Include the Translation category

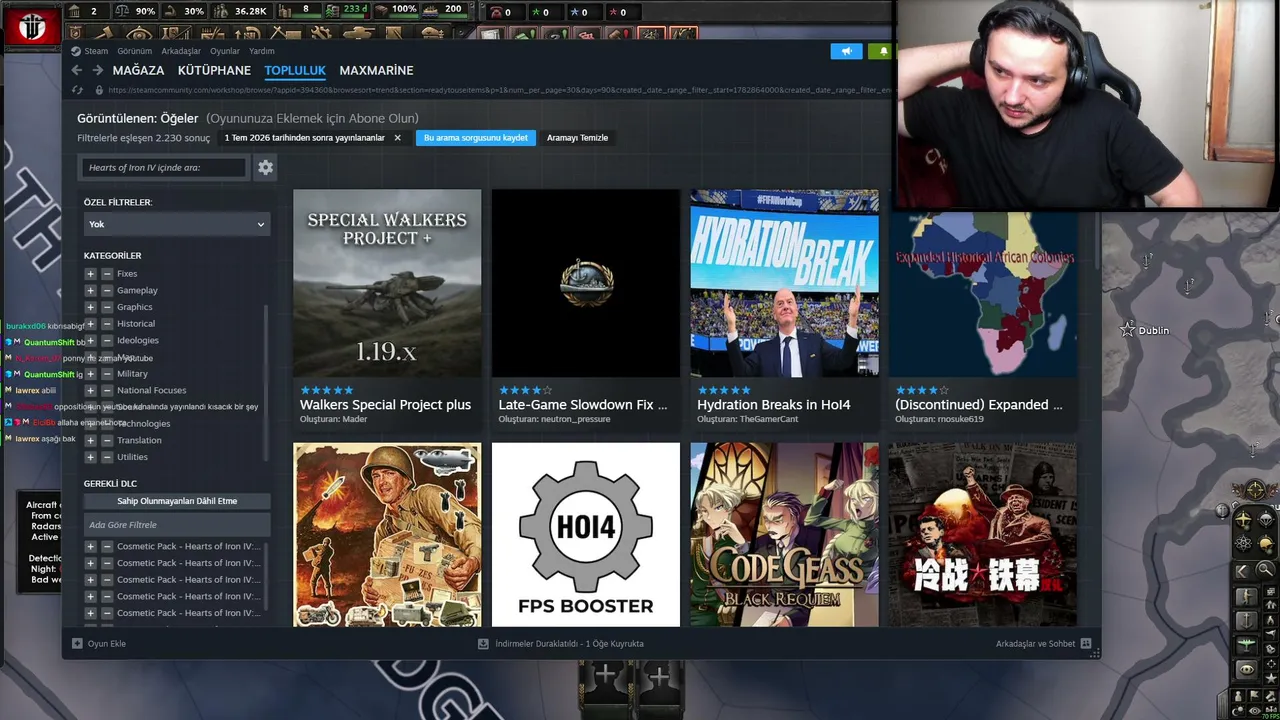click(90, 440)
